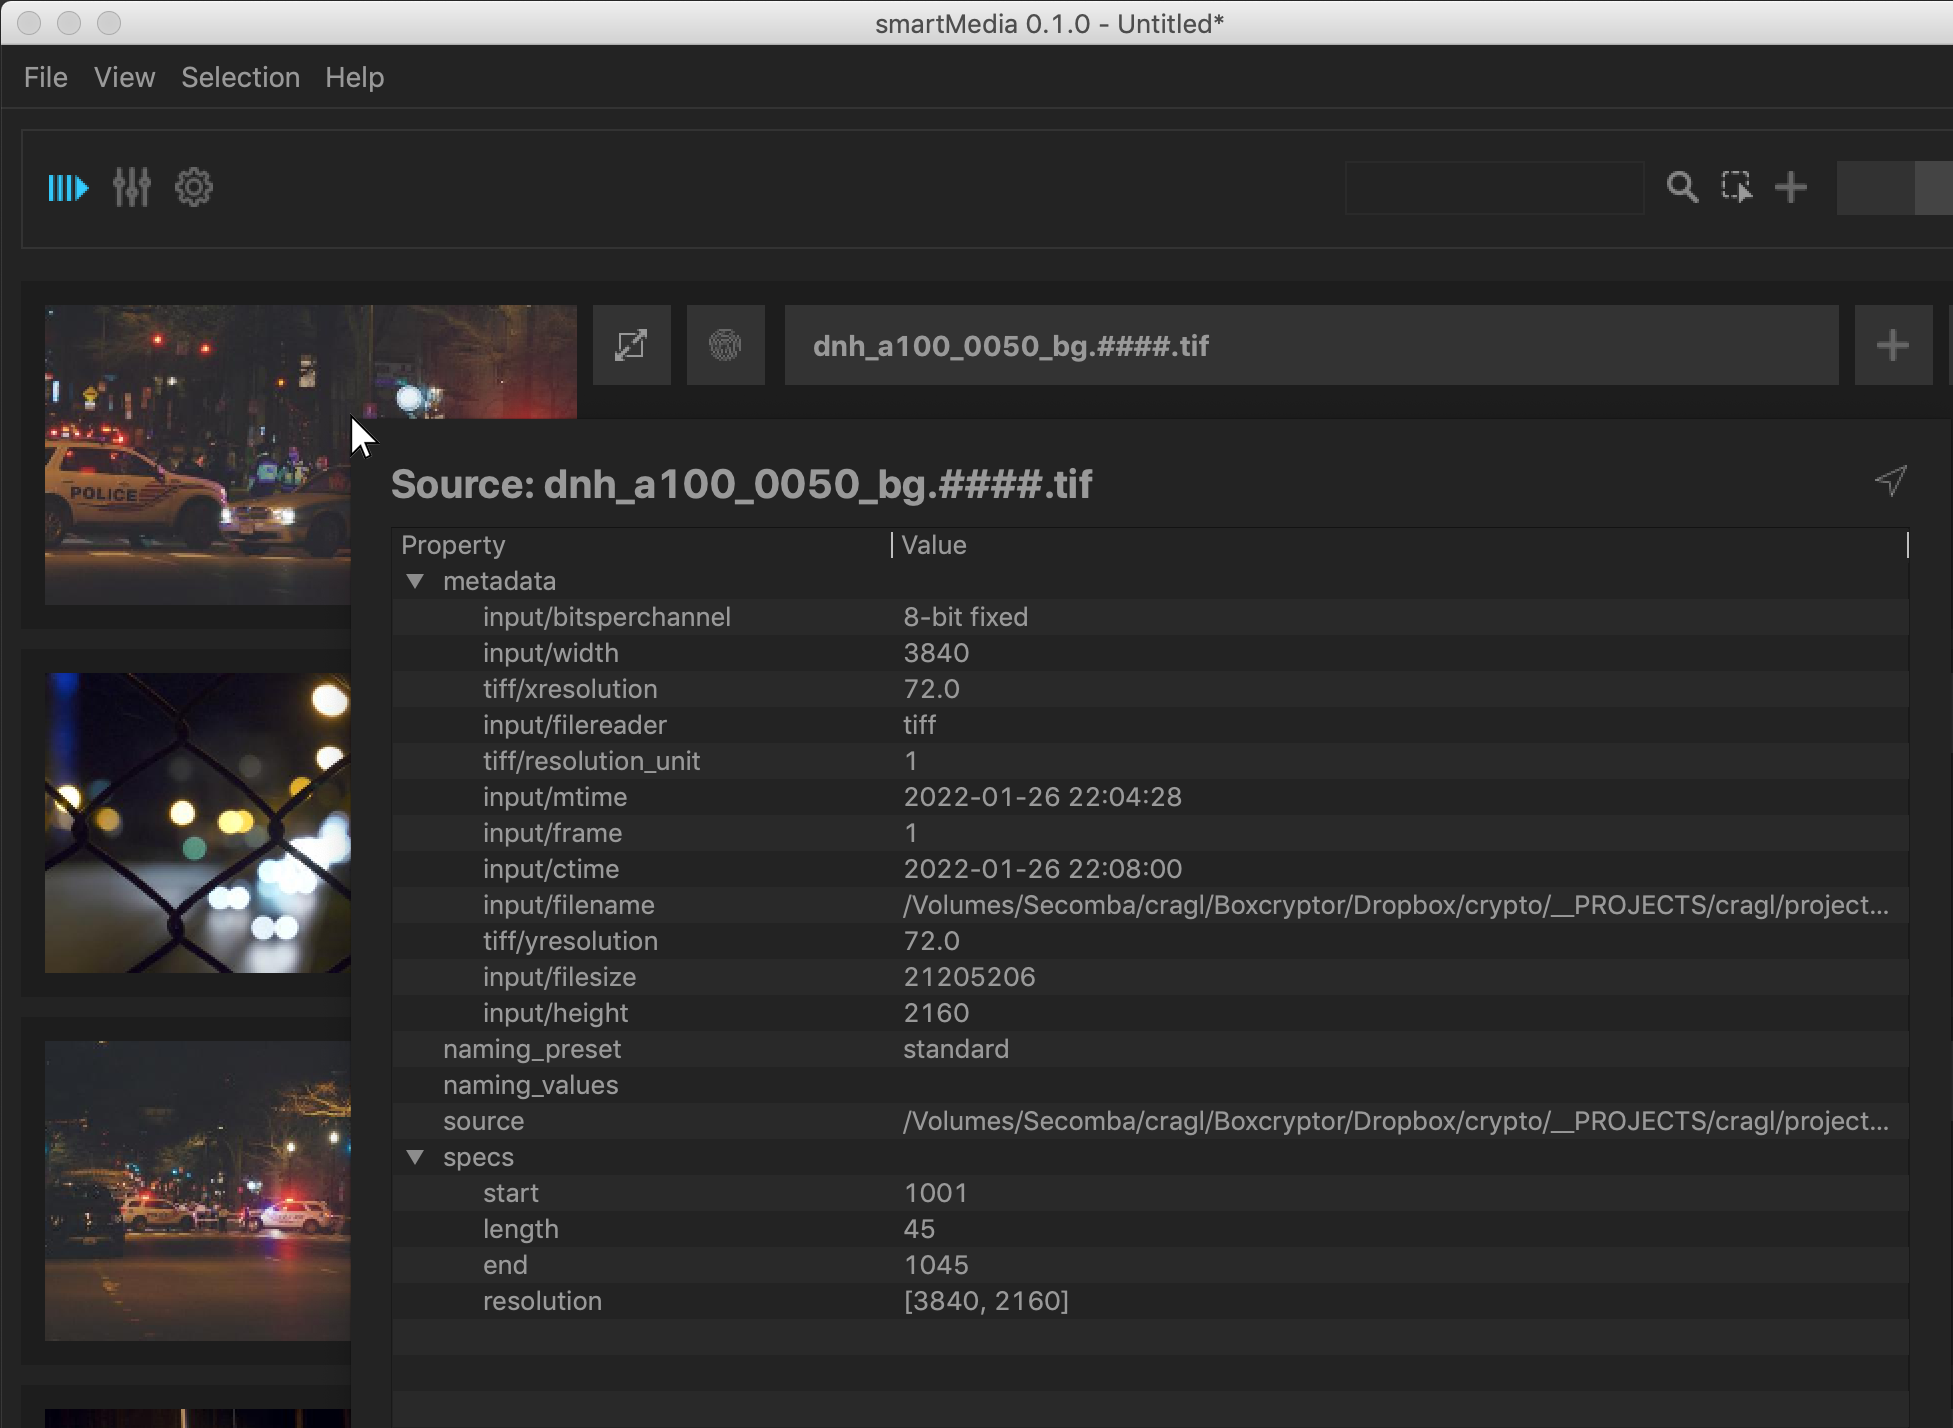Open the gear settings icon

click(194, 187)
